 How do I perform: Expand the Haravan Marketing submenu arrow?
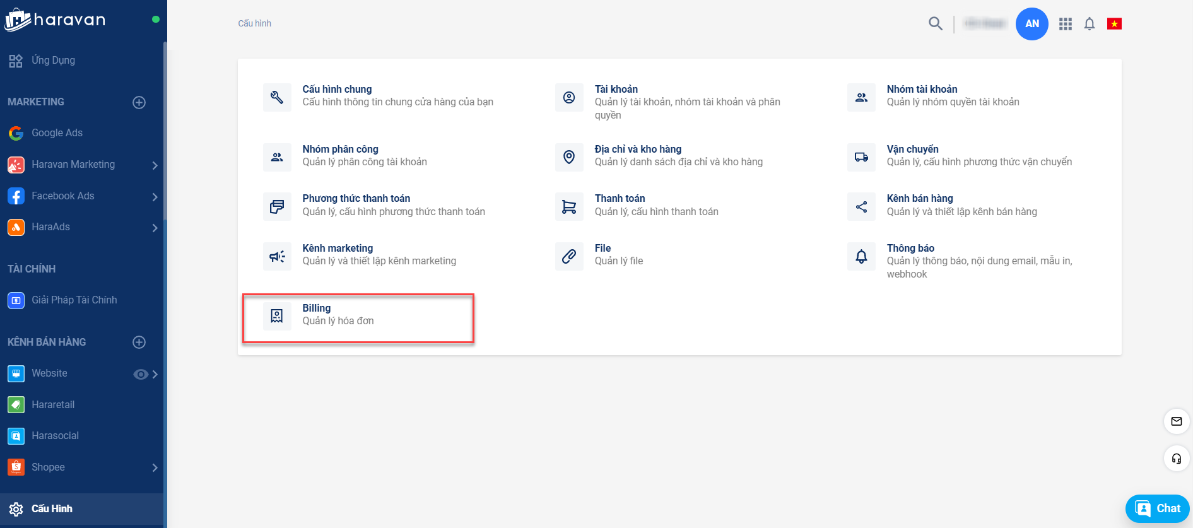(155, 165)
